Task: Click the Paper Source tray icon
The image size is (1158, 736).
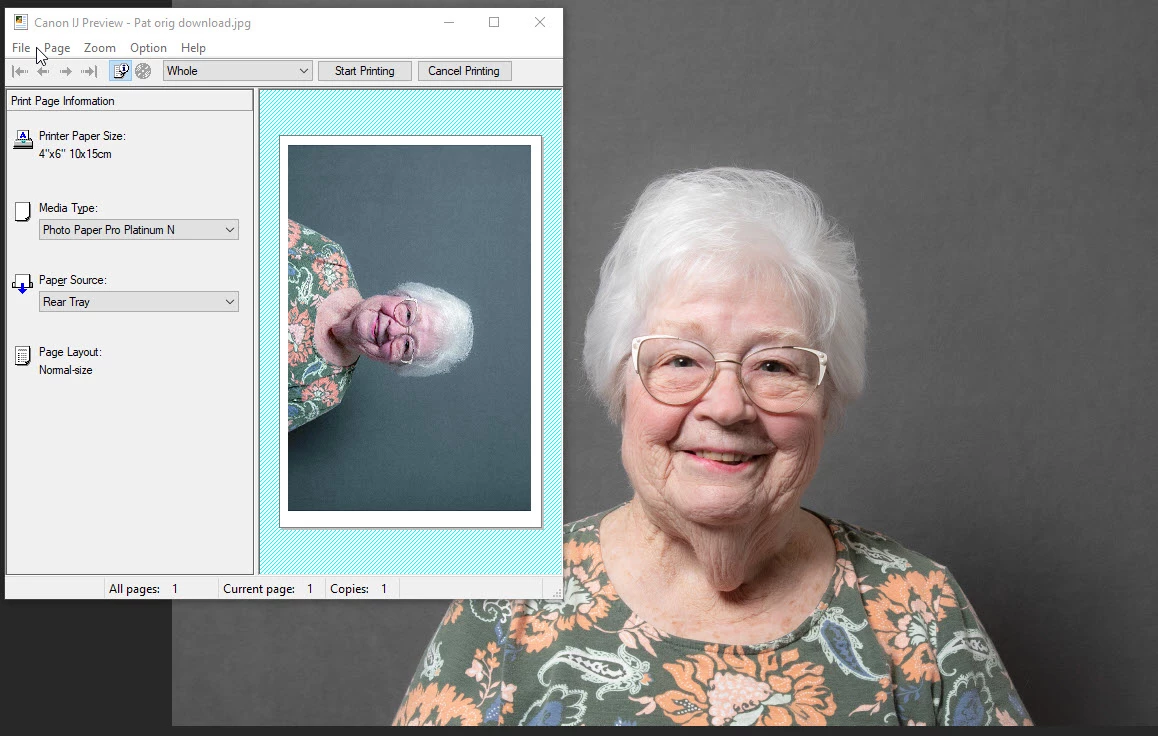Action: tap(23, 283)
